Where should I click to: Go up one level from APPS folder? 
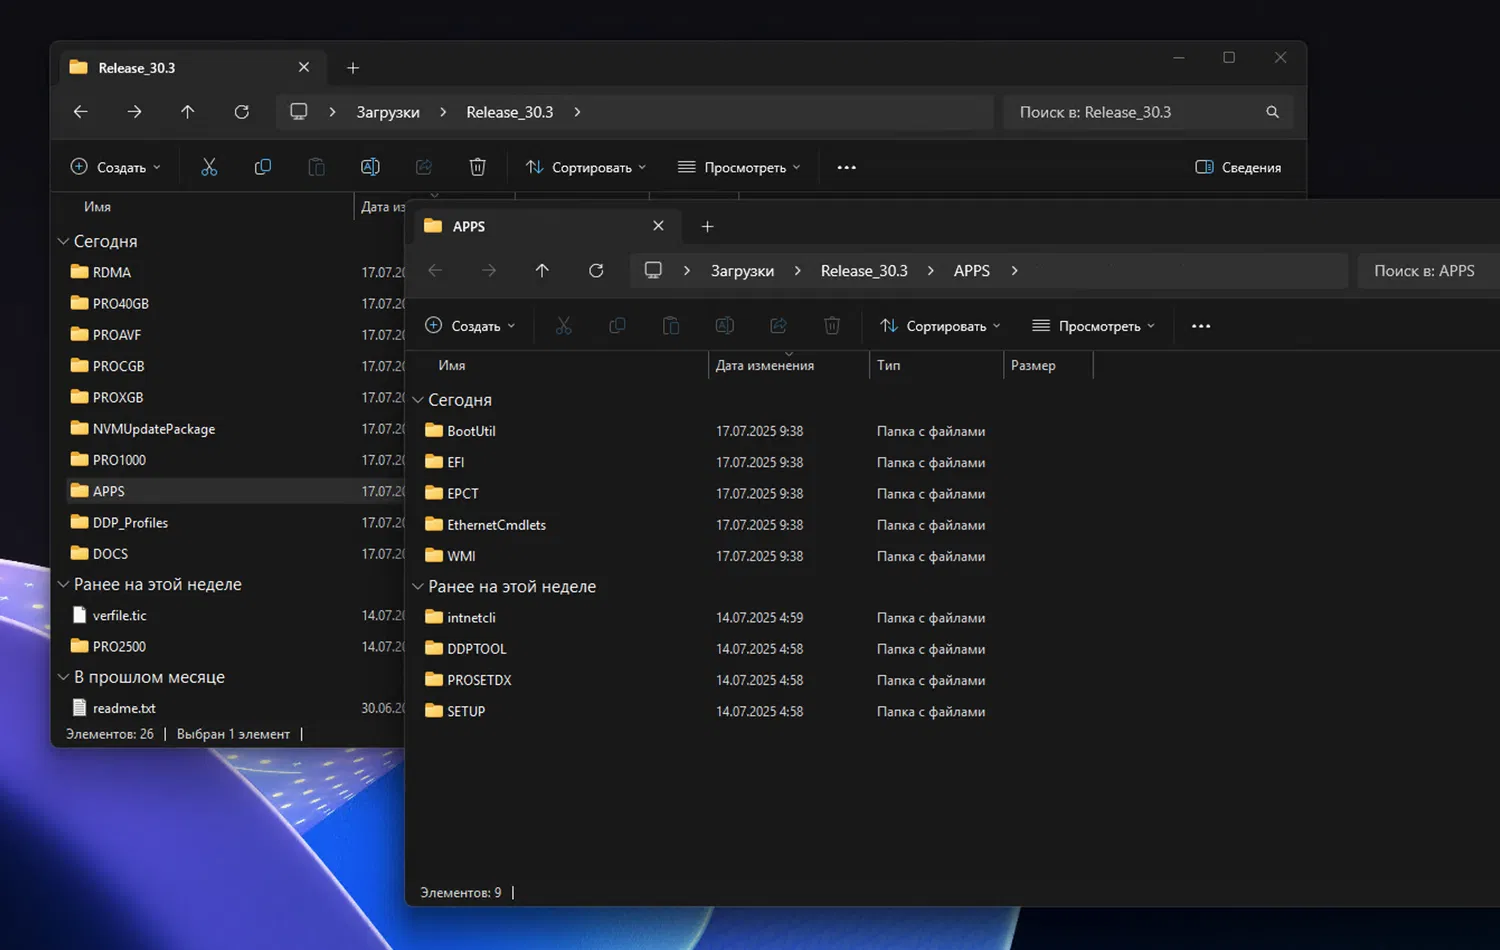click(542, 271)
